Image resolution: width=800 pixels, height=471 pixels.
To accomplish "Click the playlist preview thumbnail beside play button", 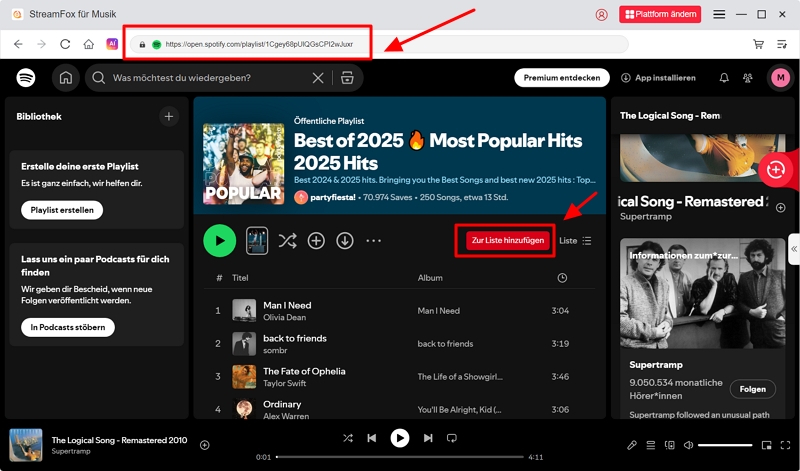I will click(x=257, y=240).
